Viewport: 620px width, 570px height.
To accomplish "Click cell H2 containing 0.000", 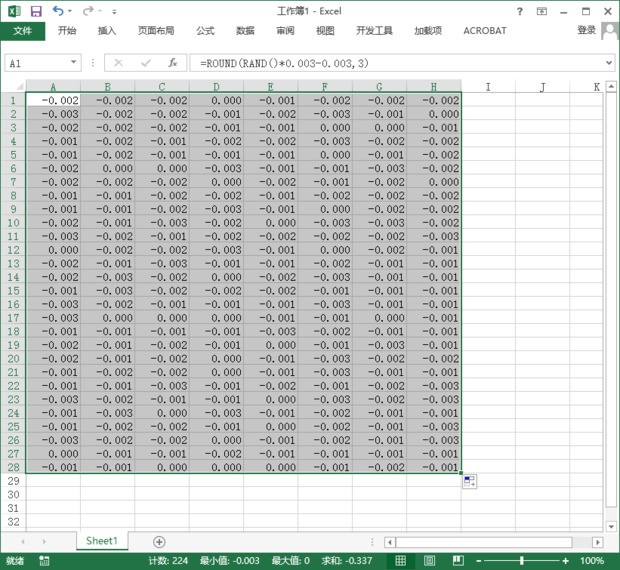I will click(x=434, y=114).
